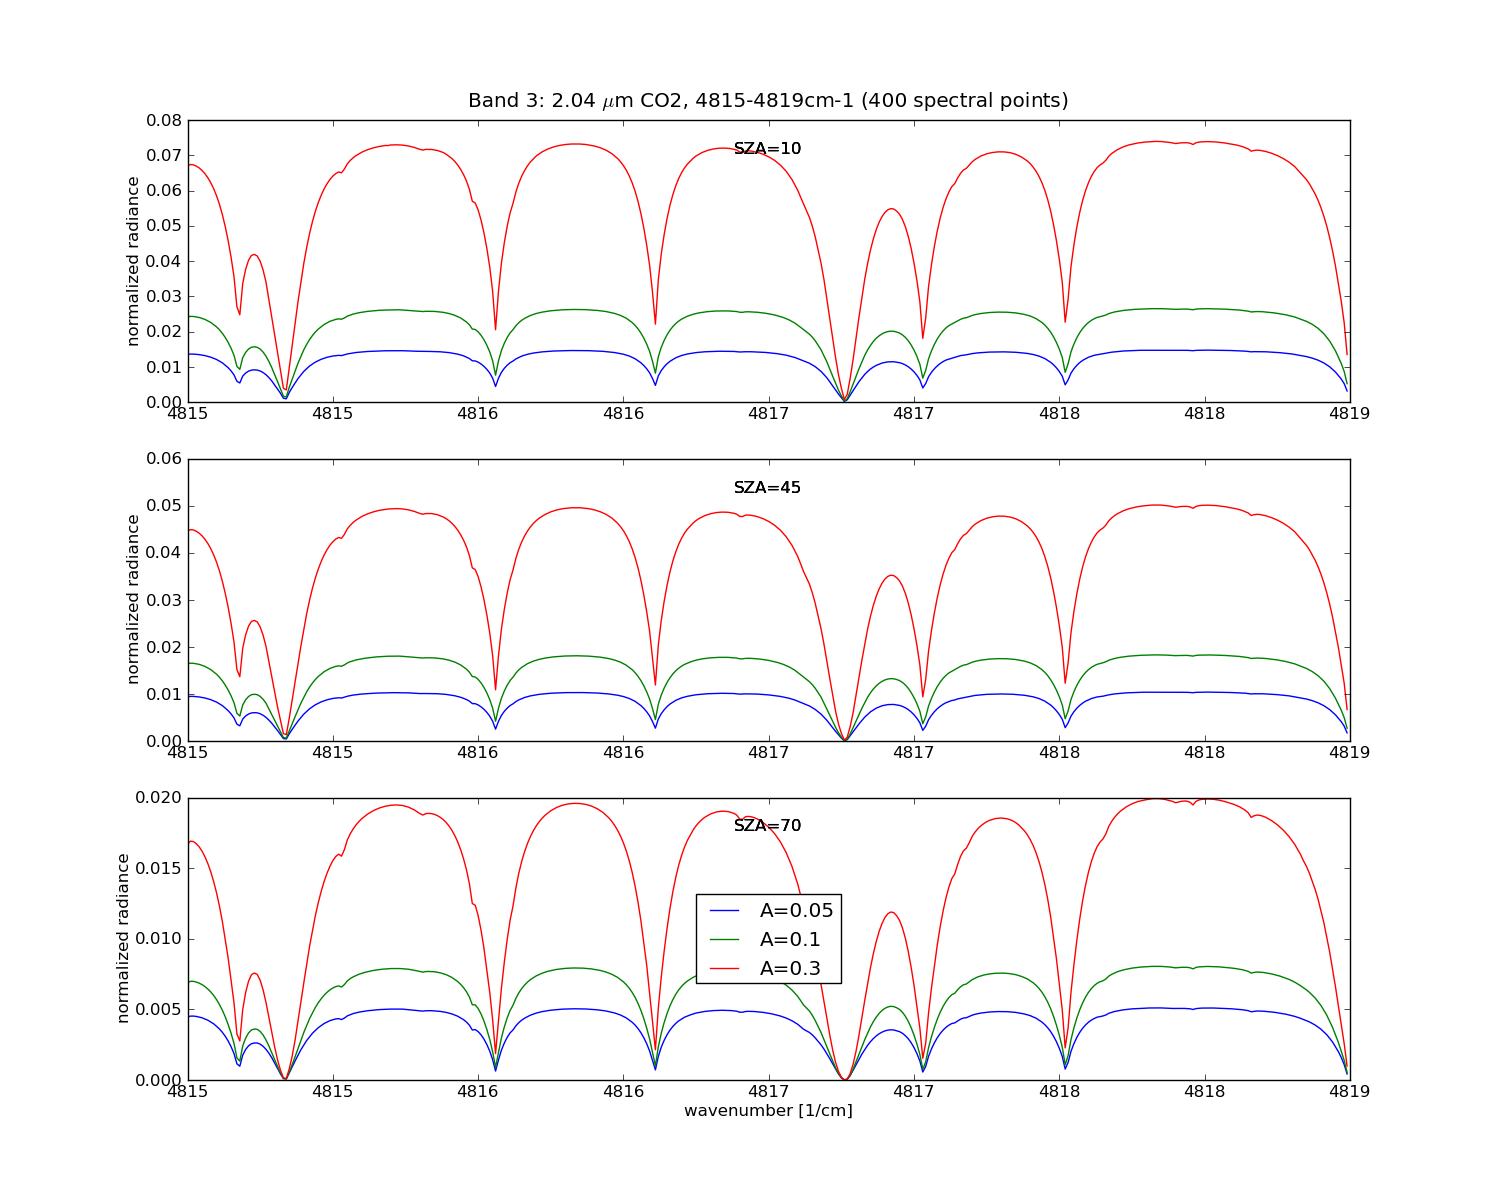The width and height of the screenshot is (1500, 1200).
Task: Select the 'SZA=10' annotation
Action: point(767,149)
